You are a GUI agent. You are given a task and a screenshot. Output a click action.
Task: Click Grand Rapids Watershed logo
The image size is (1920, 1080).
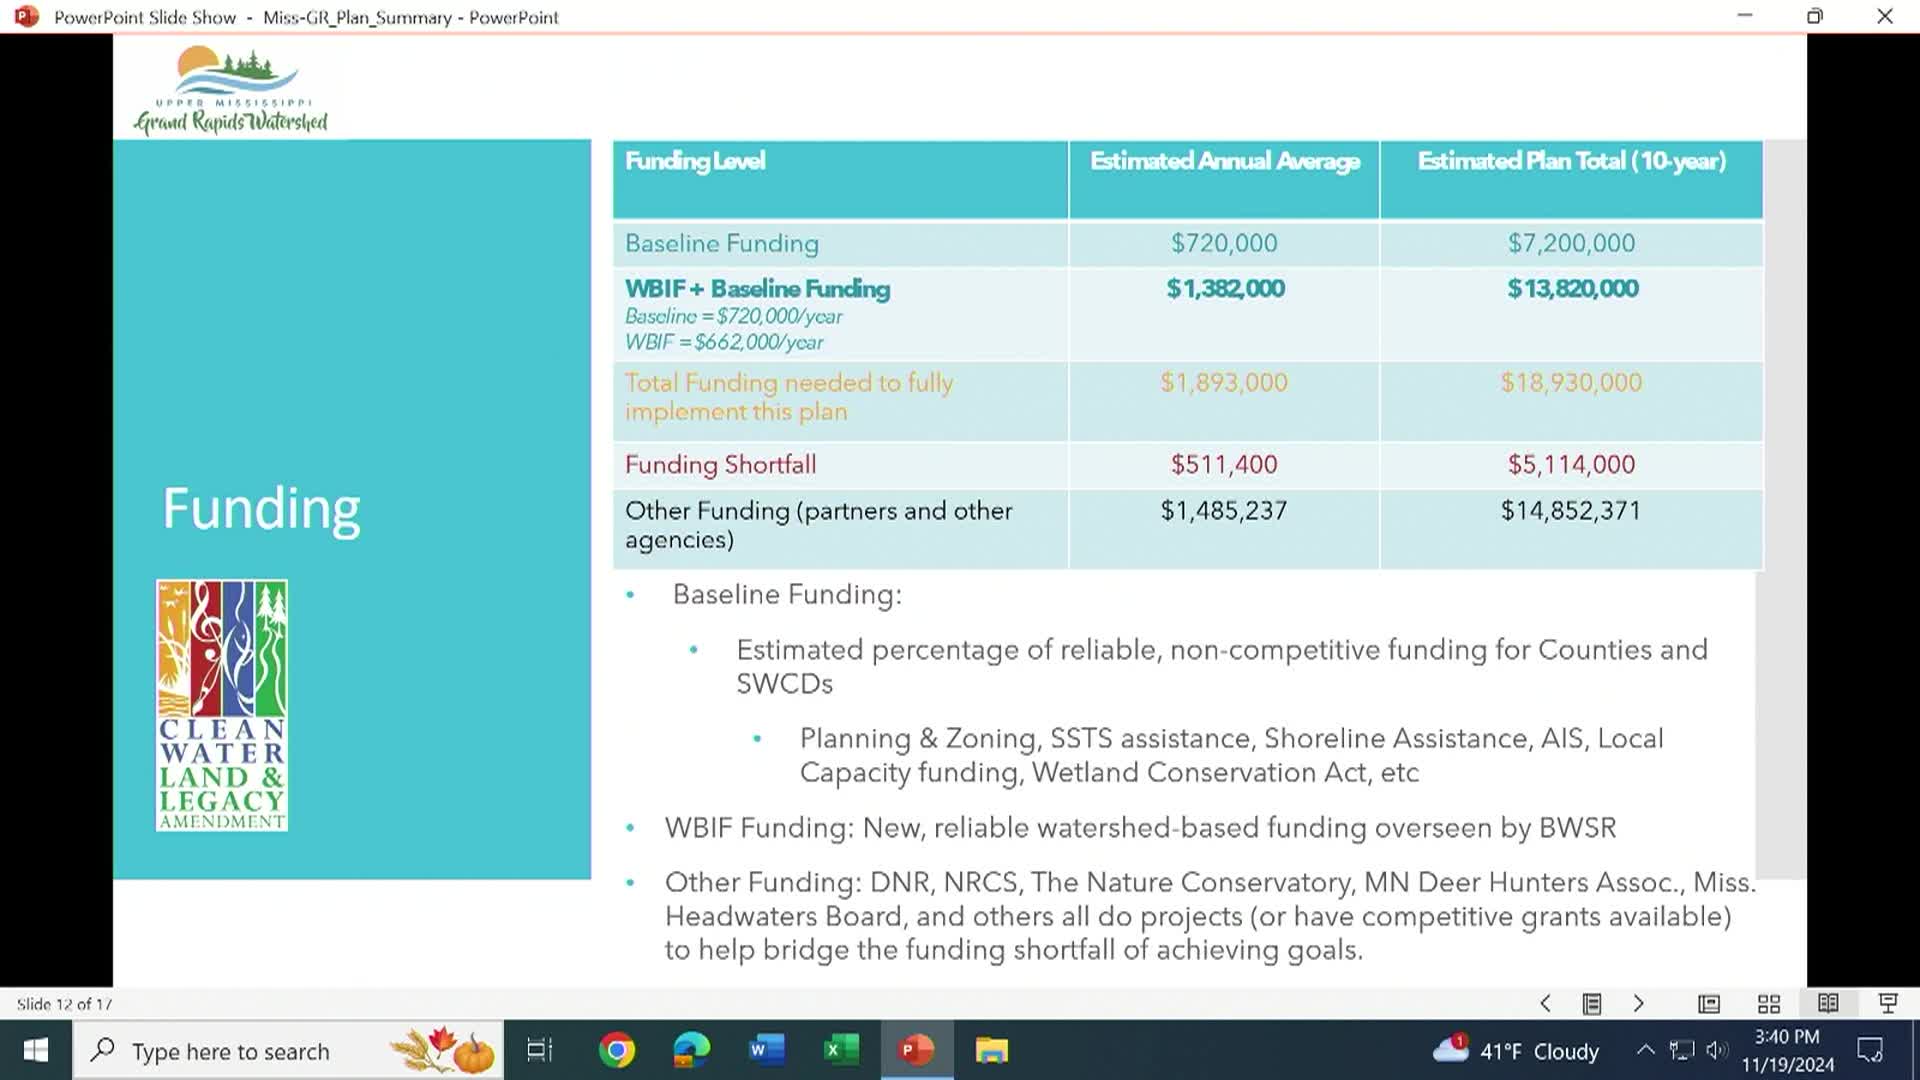click(x=231, y=91)
